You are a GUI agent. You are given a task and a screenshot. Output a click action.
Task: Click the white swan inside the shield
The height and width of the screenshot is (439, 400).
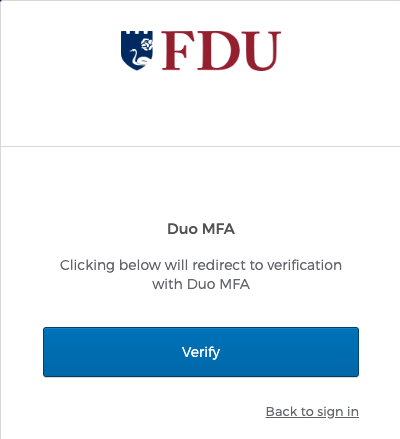tap(138, 58)
